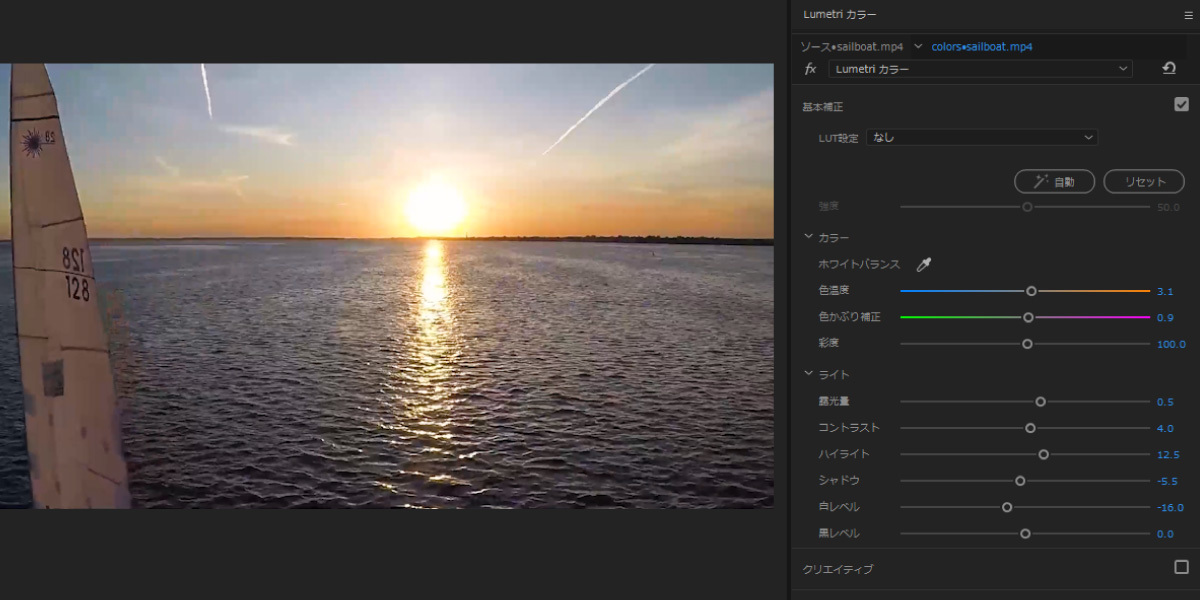Click the 基本補正 section header

coord(823,106)
